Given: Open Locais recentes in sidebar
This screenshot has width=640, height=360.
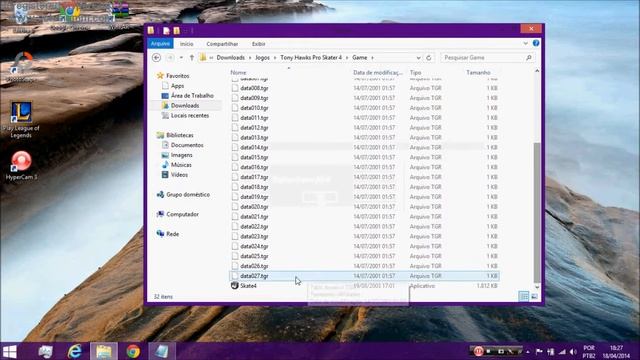Looking at the screenshot, I should 190,116.
